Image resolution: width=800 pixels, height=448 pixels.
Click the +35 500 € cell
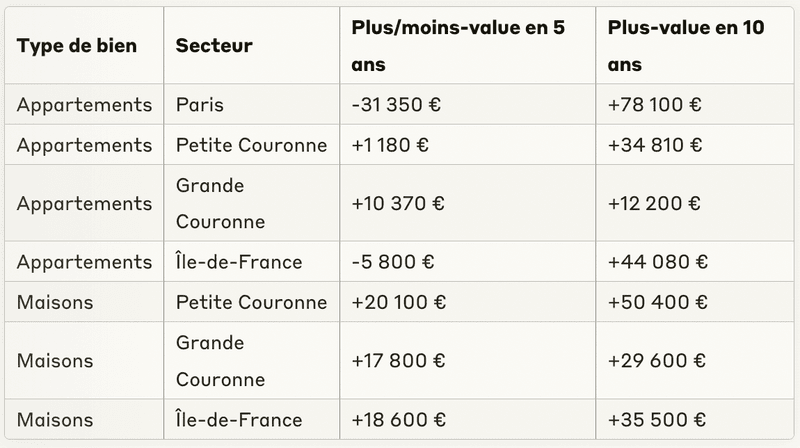pyautogui.click(x=657, y=420)
